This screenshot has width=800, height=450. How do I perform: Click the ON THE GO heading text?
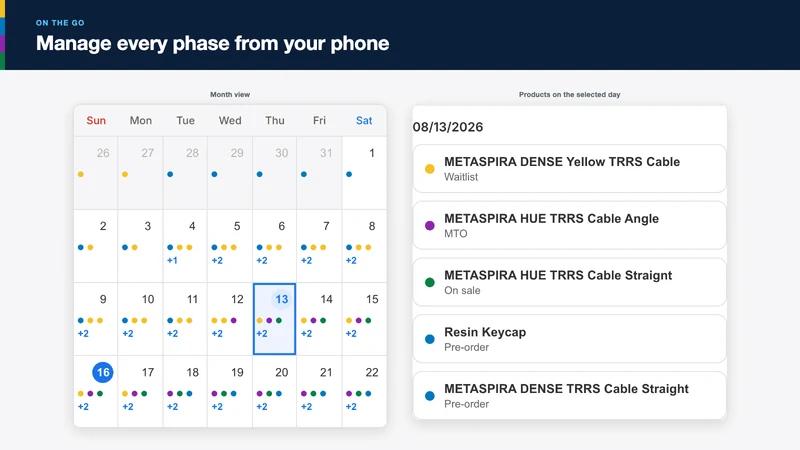60,23
